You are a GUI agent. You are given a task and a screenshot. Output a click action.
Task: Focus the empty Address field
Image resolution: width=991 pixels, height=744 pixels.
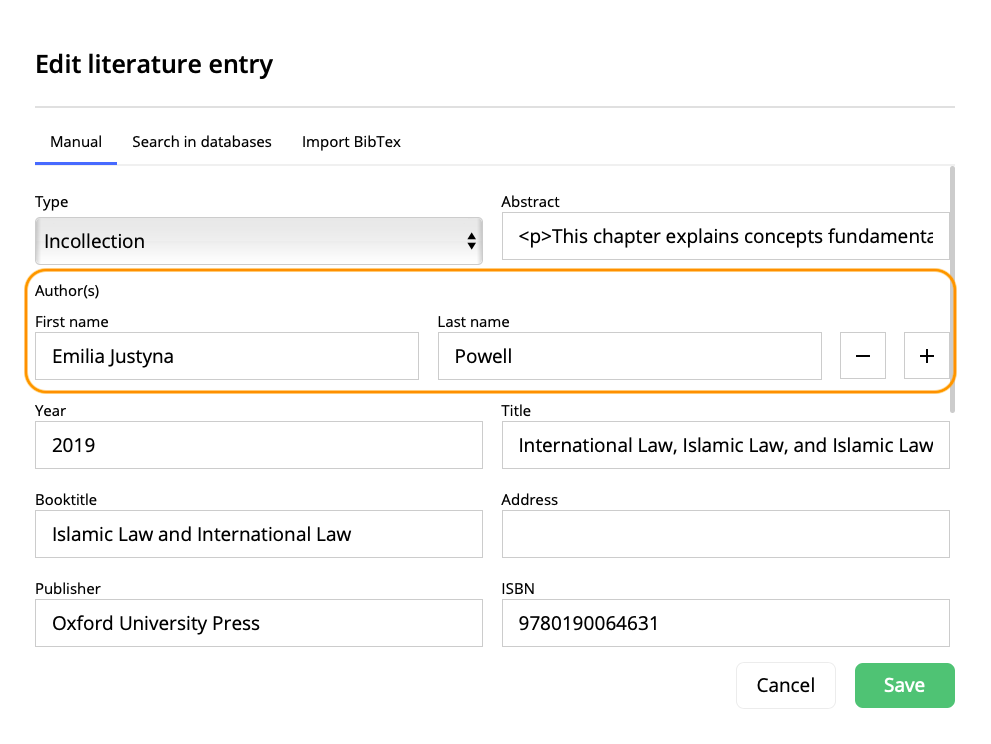726,534
